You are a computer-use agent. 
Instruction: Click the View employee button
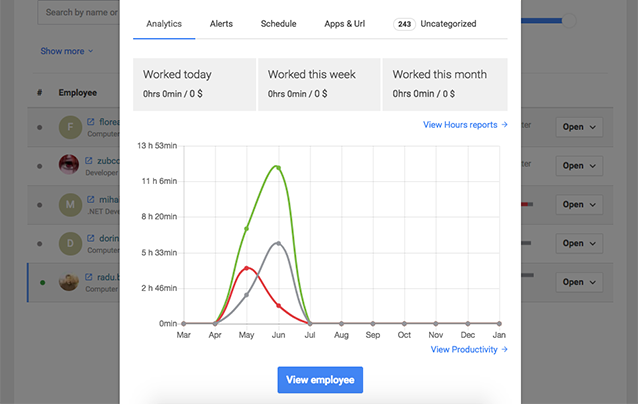point(320,380)
